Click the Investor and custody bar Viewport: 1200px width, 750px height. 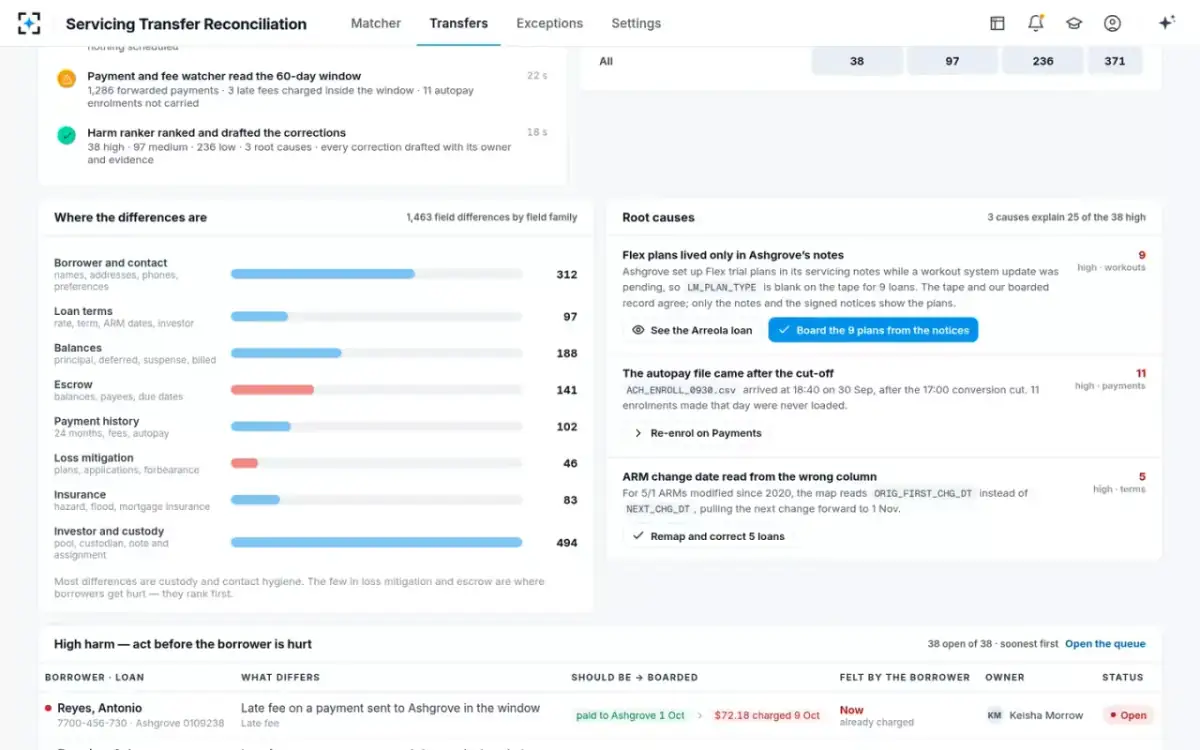[376, 543]
